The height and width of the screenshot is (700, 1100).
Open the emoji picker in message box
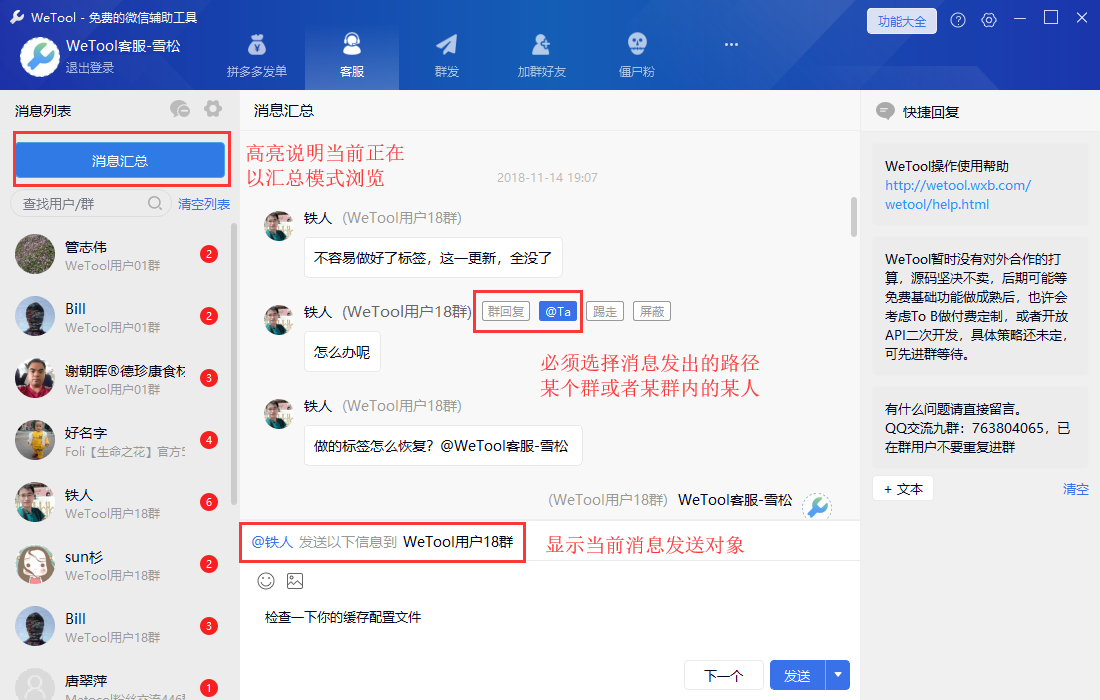(x=266, y=581)
